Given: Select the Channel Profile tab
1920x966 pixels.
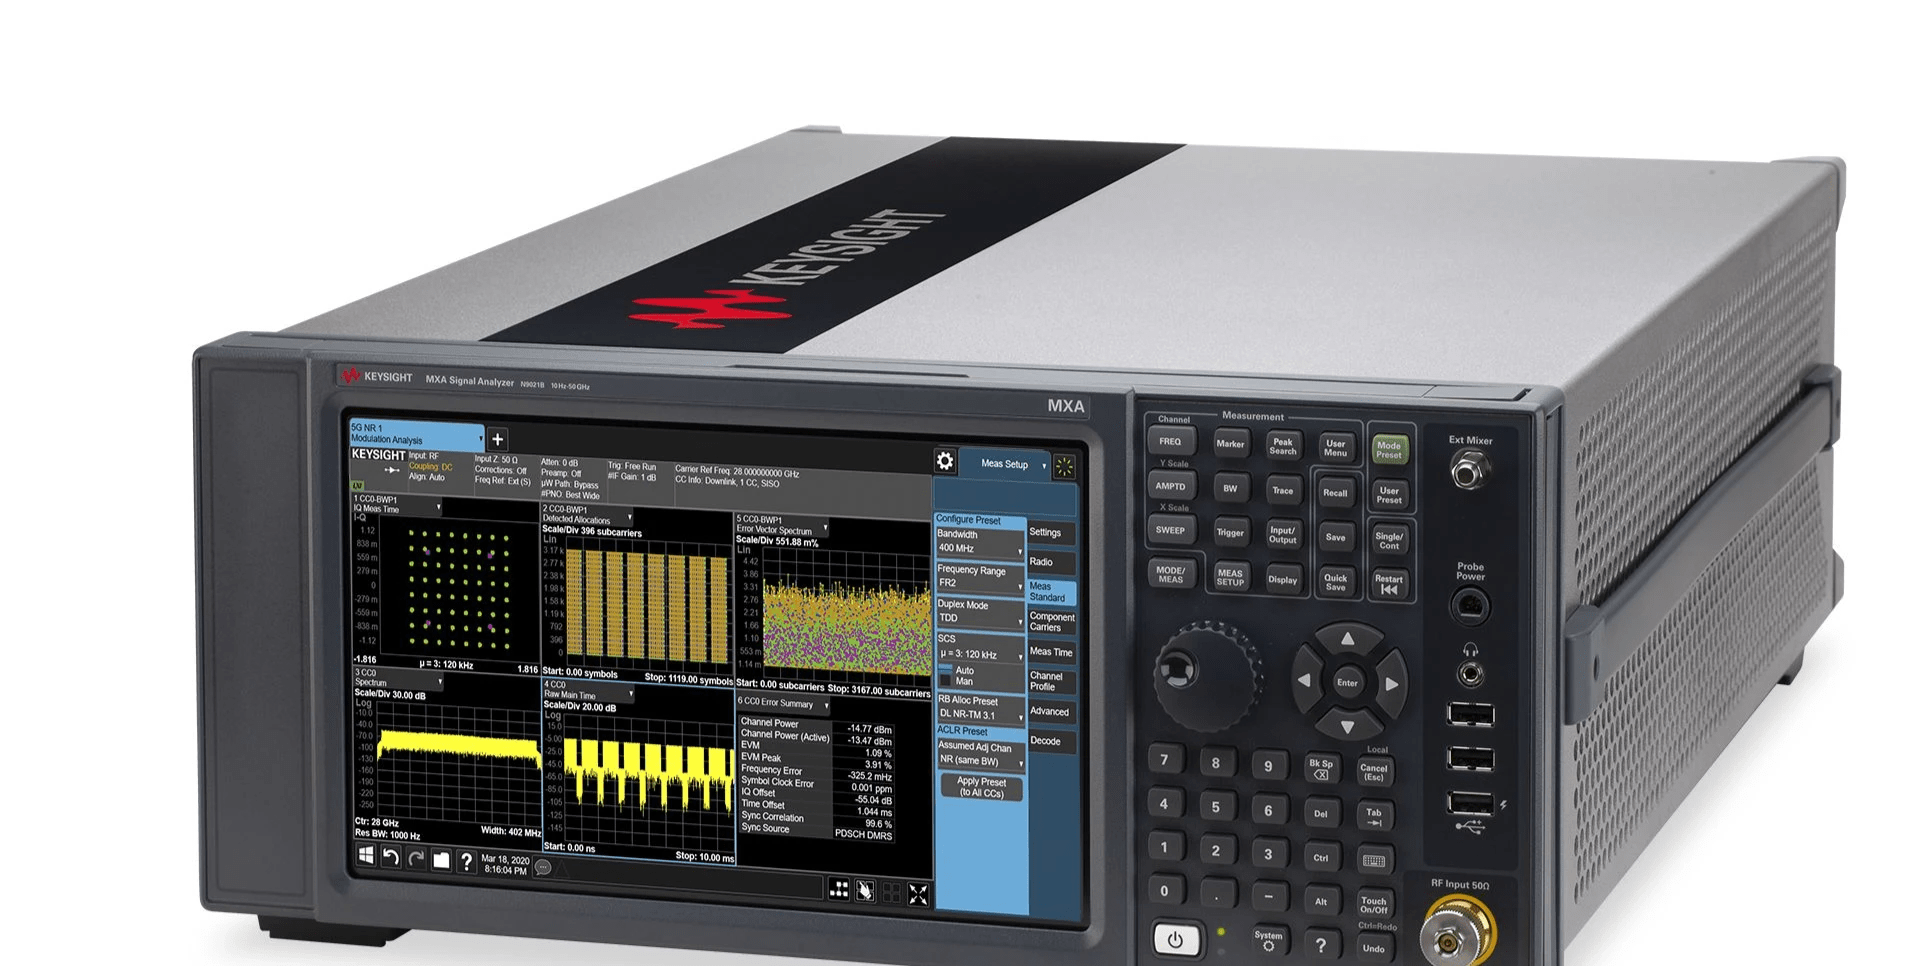Looking at the screenshot, I should [x=1051, y=681].
